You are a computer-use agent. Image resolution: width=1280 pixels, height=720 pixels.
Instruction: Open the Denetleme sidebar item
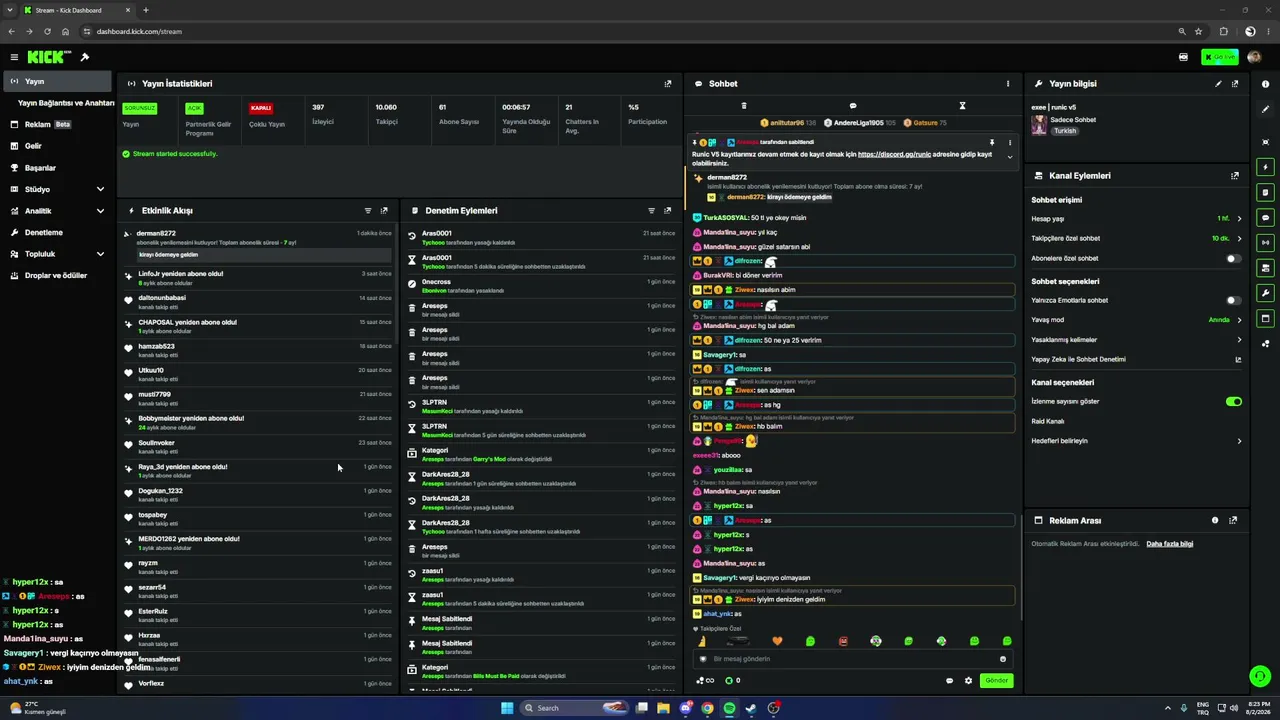click(x=57, y=233)
